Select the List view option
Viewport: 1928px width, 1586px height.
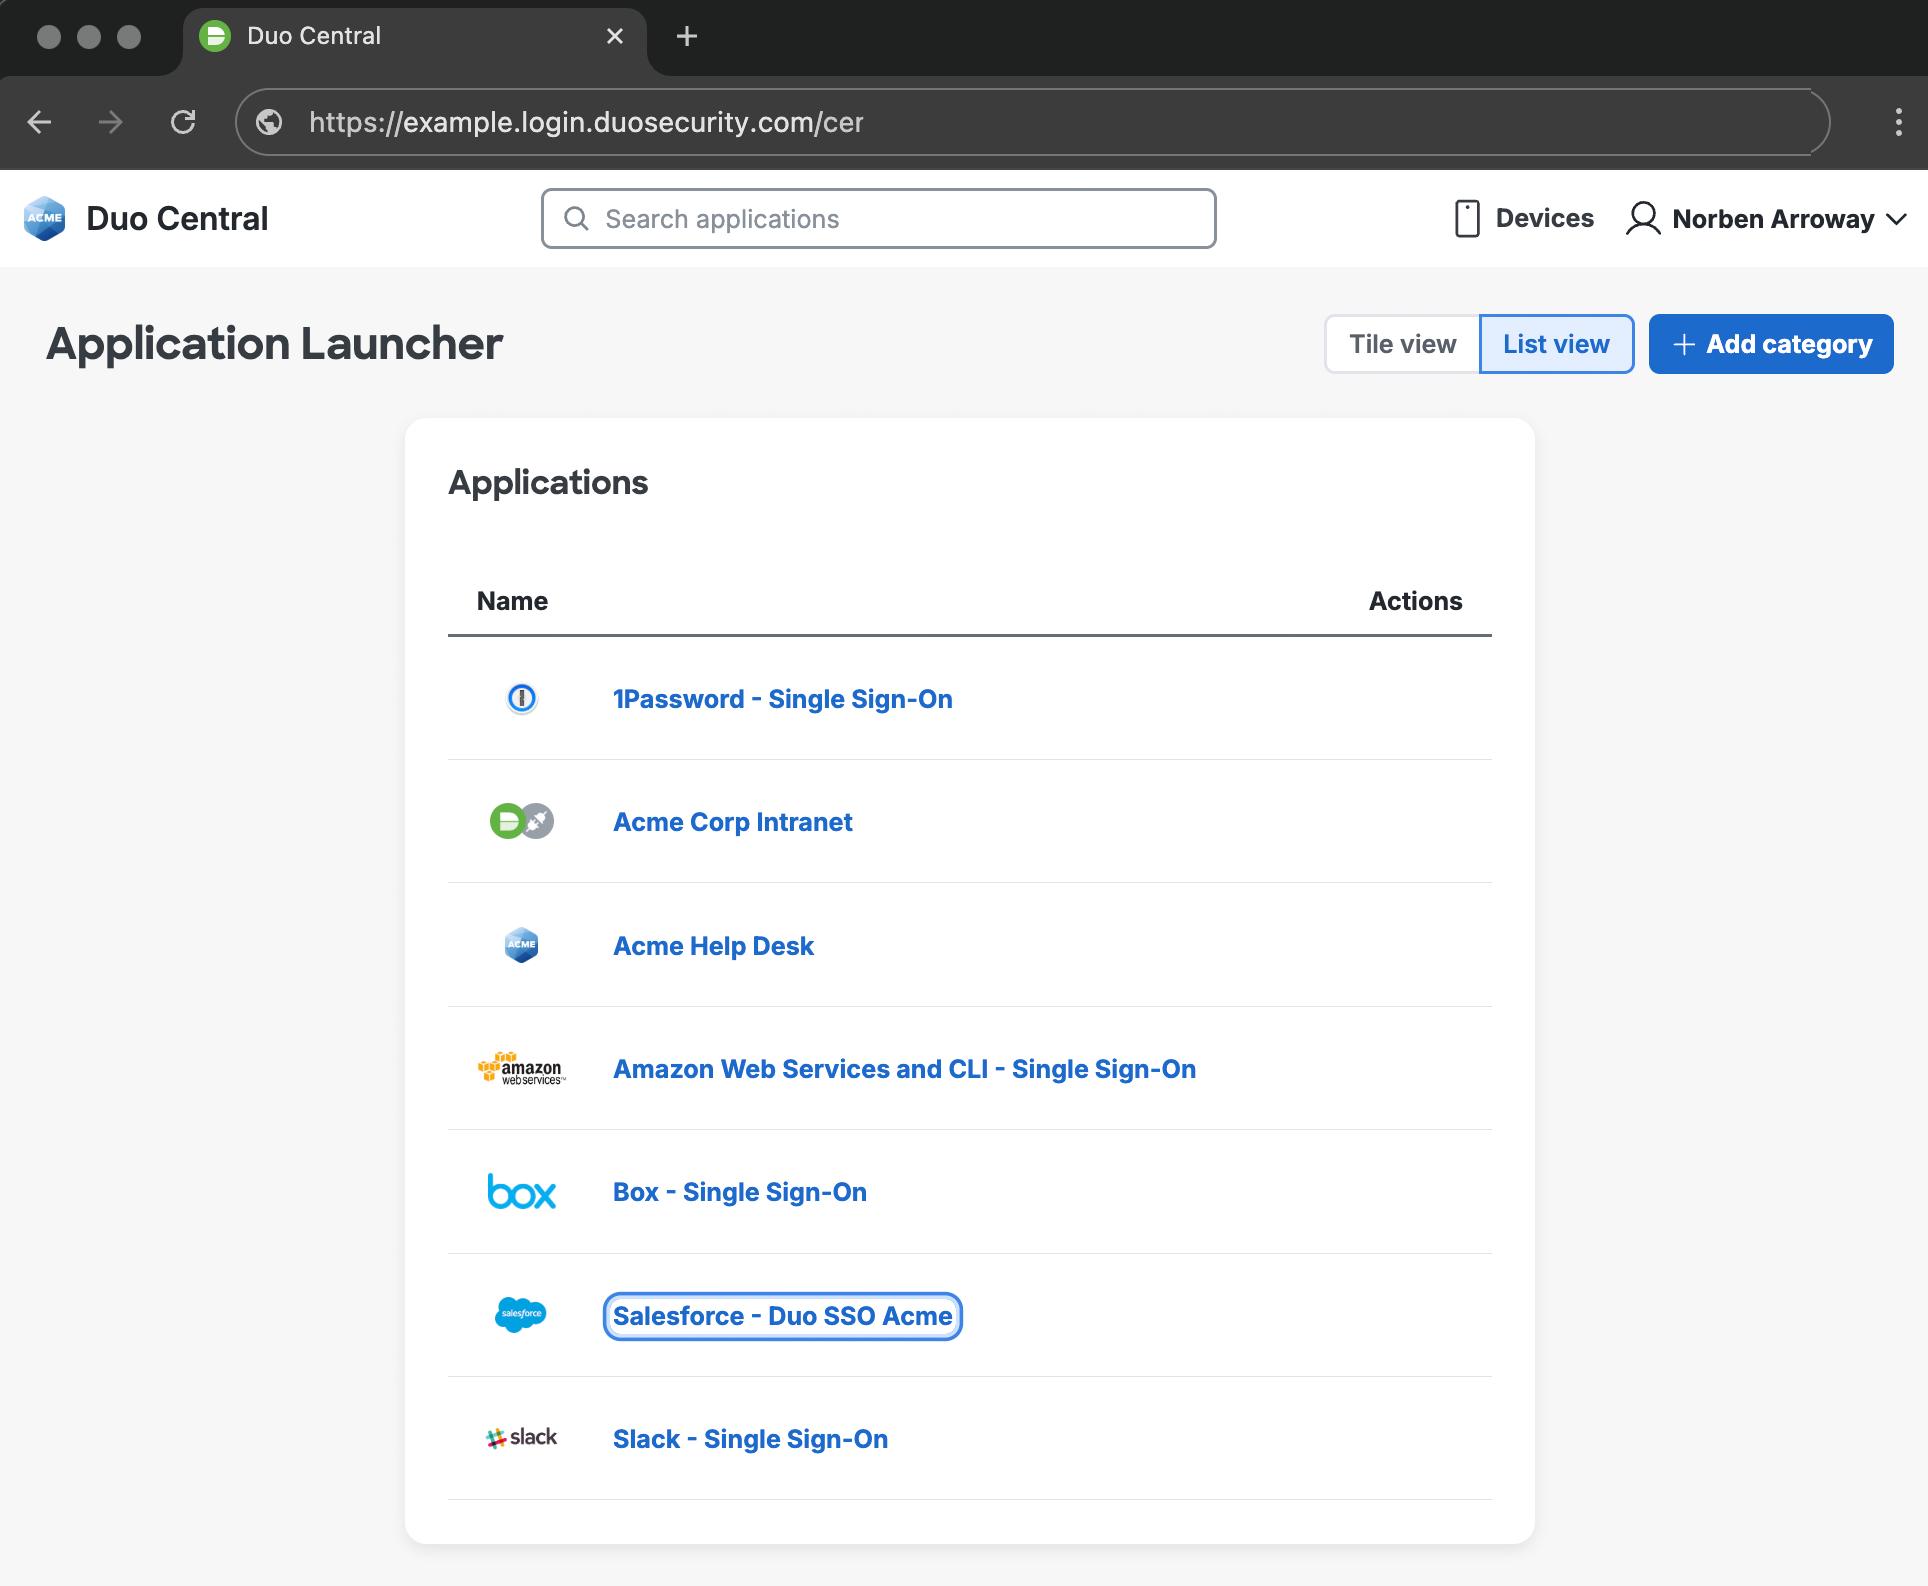pos(1556,344)
